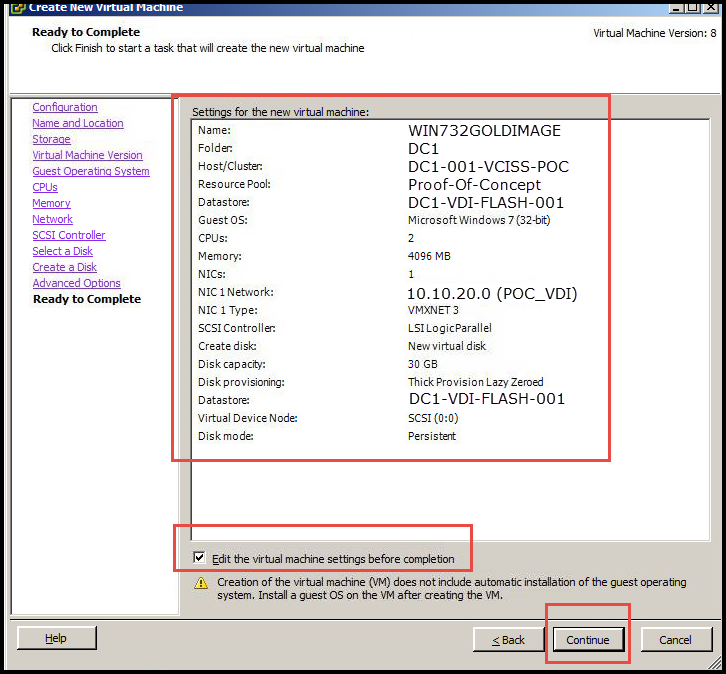The height and width of the screenshot is (674, 726).
Task: Click Virtual Machine Version: 8 label
Action: point(655,33)
